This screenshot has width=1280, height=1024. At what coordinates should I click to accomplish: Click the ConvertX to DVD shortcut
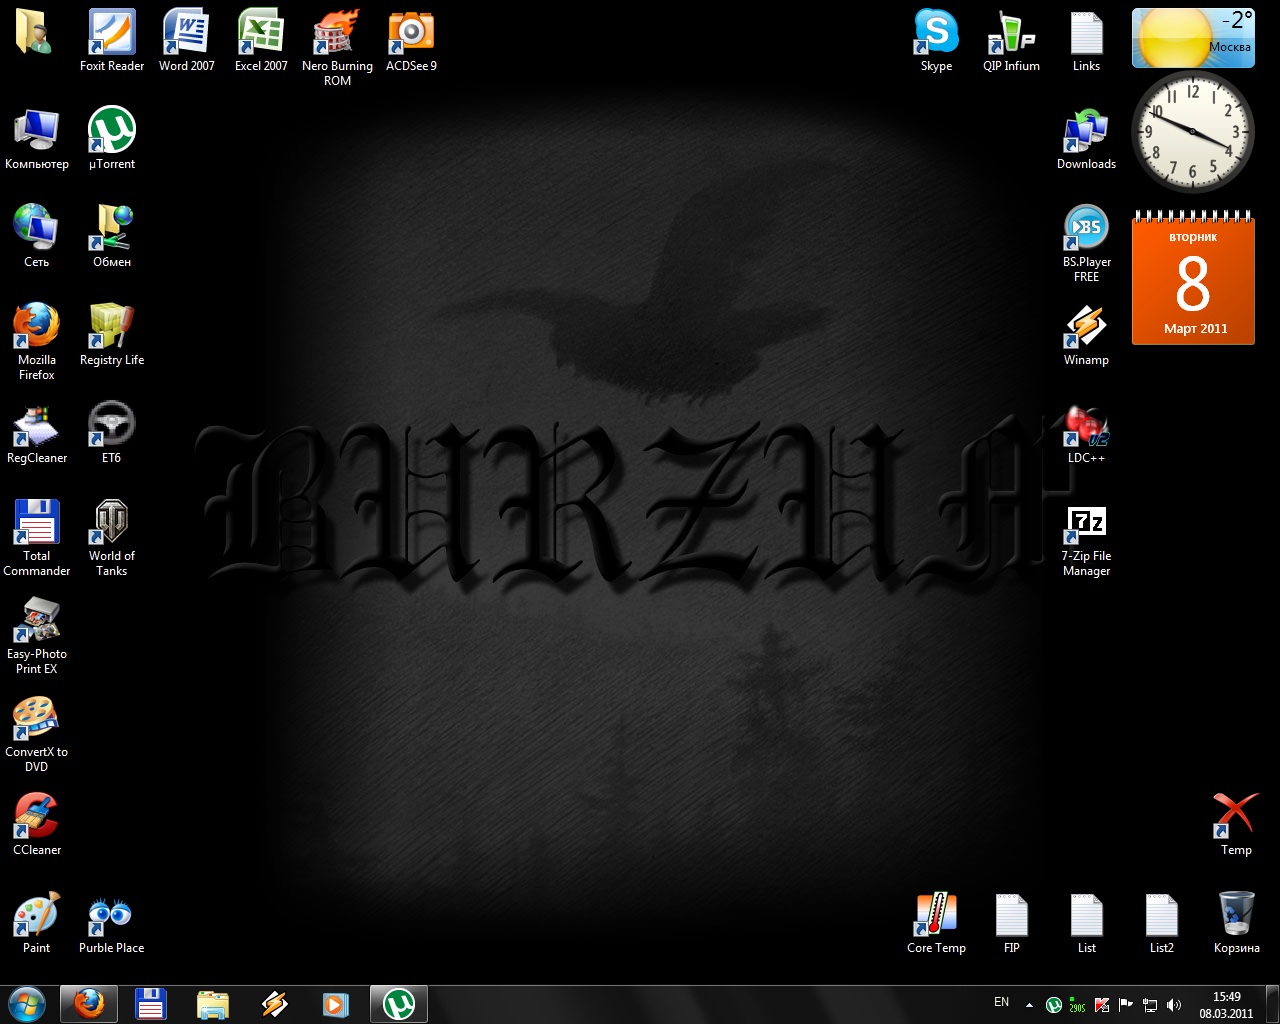click(x=37, y=734)
